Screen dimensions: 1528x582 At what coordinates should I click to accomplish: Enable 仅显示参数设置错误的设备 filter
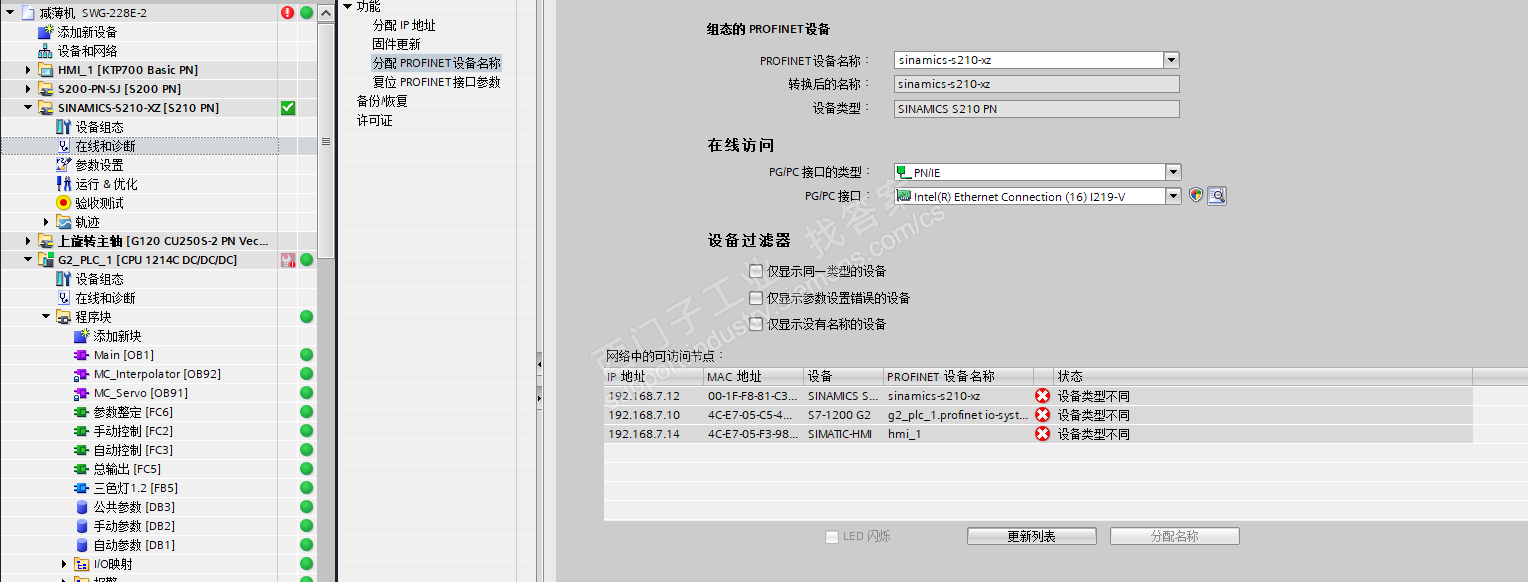point(756,298)
